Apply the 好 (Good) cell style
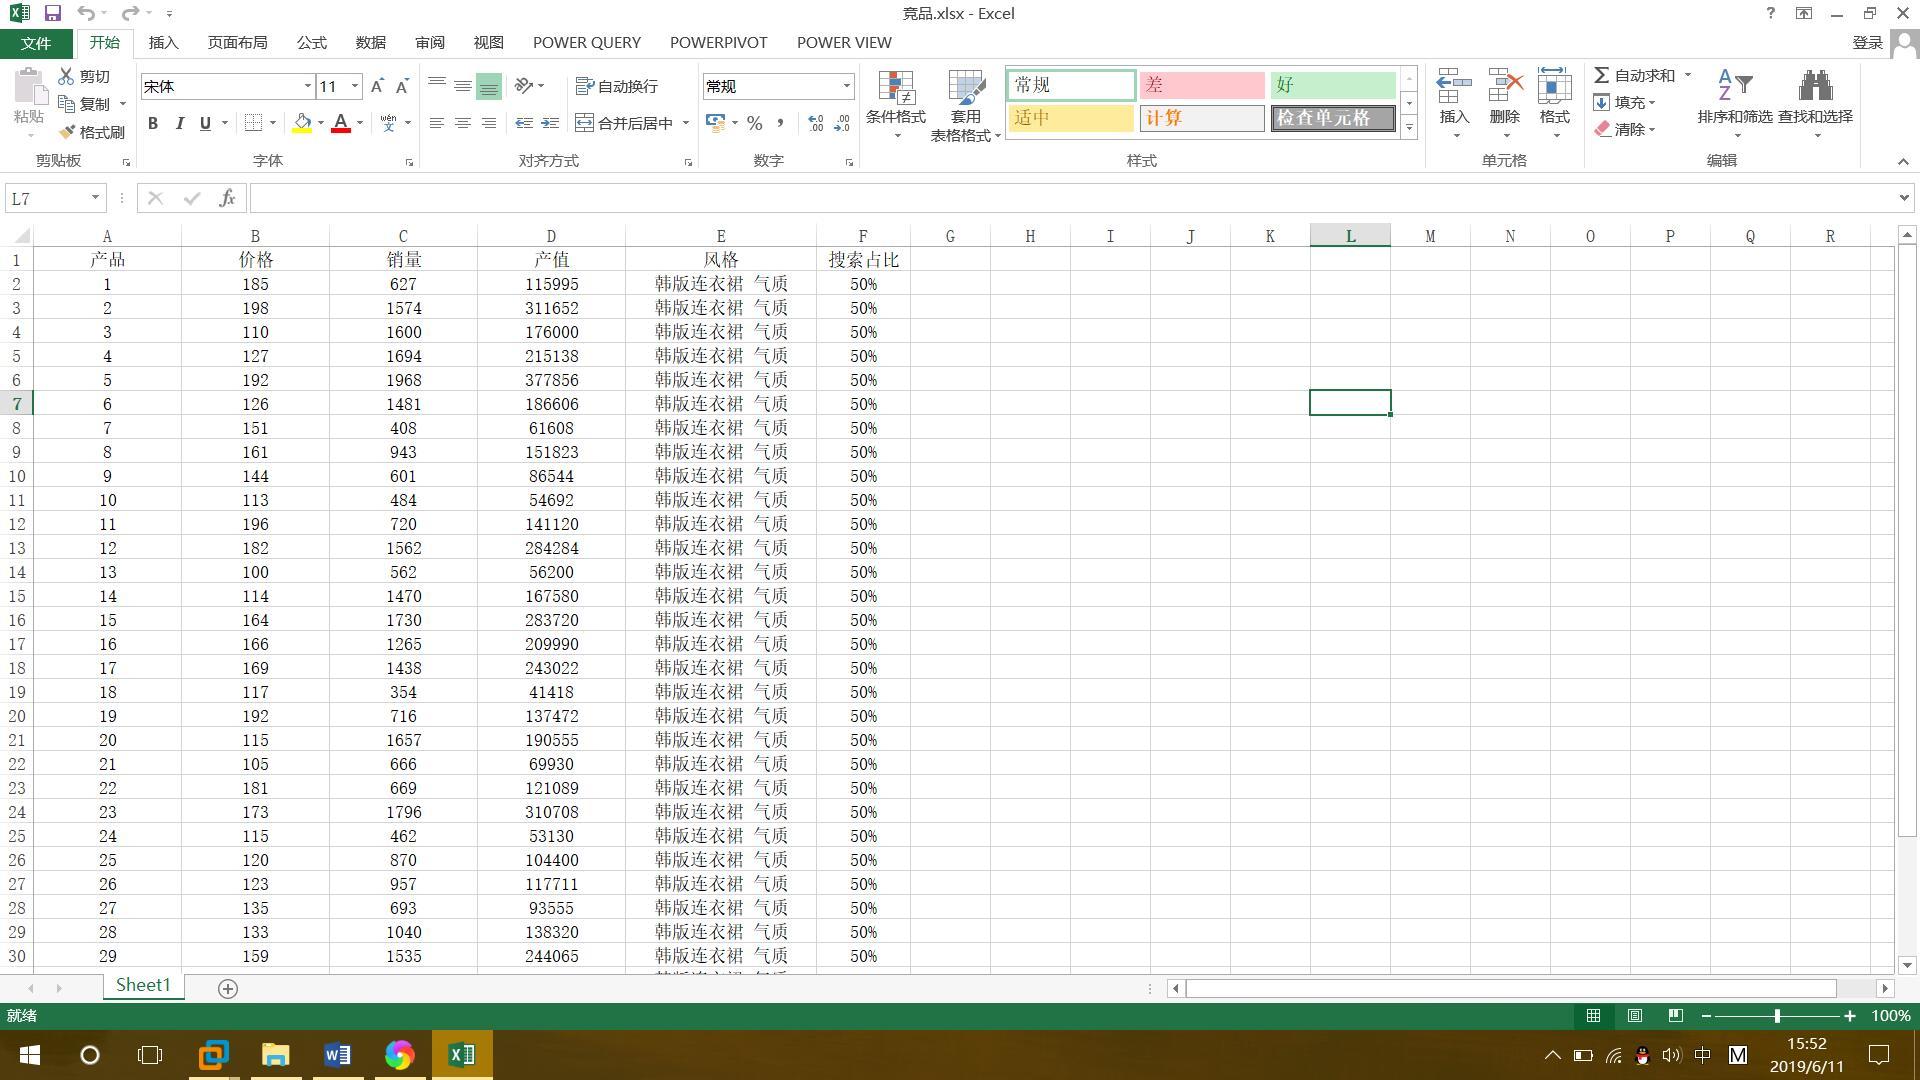1920x1080 pixels. click(1332, 85)
